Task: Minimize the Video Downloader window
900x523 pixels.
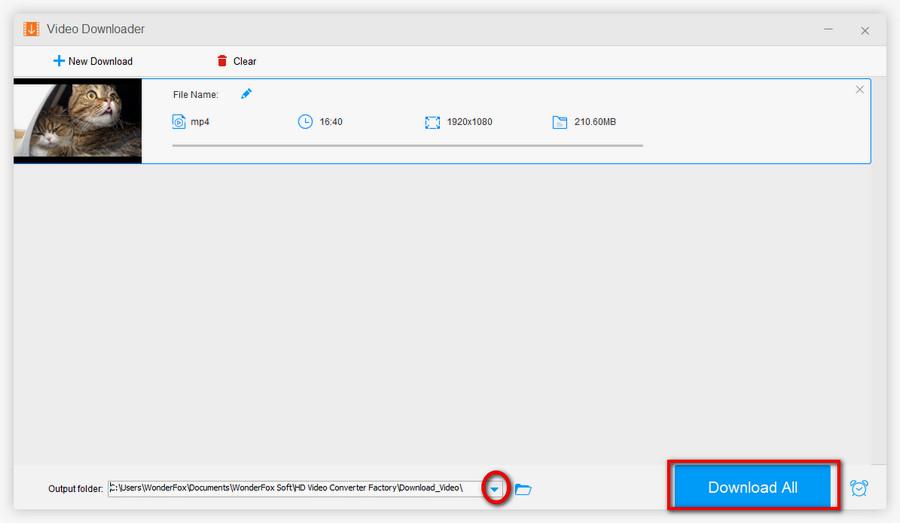Action: click(828, 29)
